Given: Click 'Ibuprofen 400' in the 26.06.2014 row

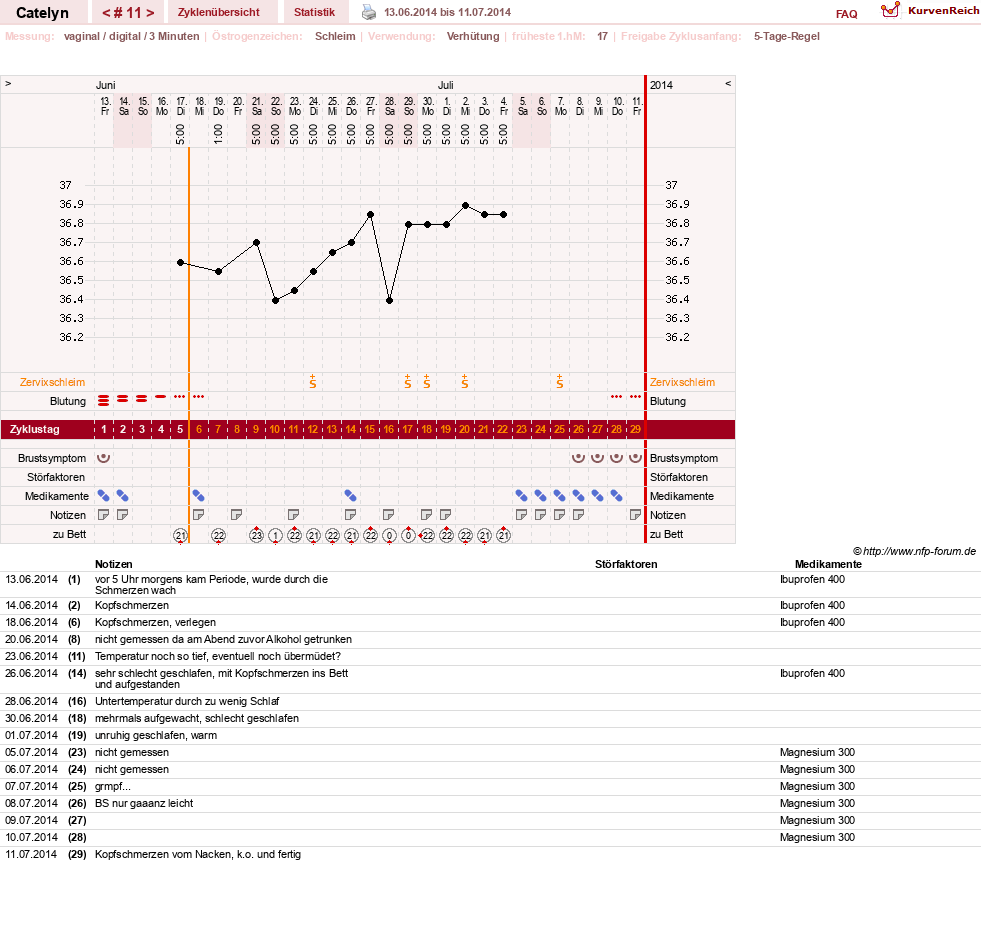Looking at the screenshot, I should [812, 673].
